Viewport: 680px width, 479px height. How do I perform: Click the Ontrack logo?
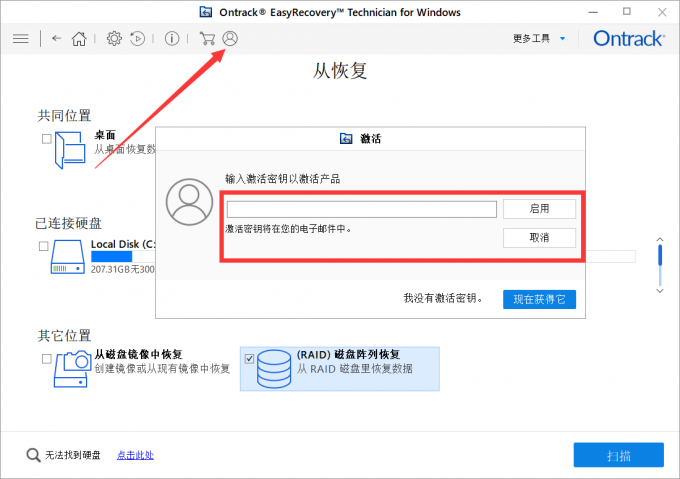[629, 39]
